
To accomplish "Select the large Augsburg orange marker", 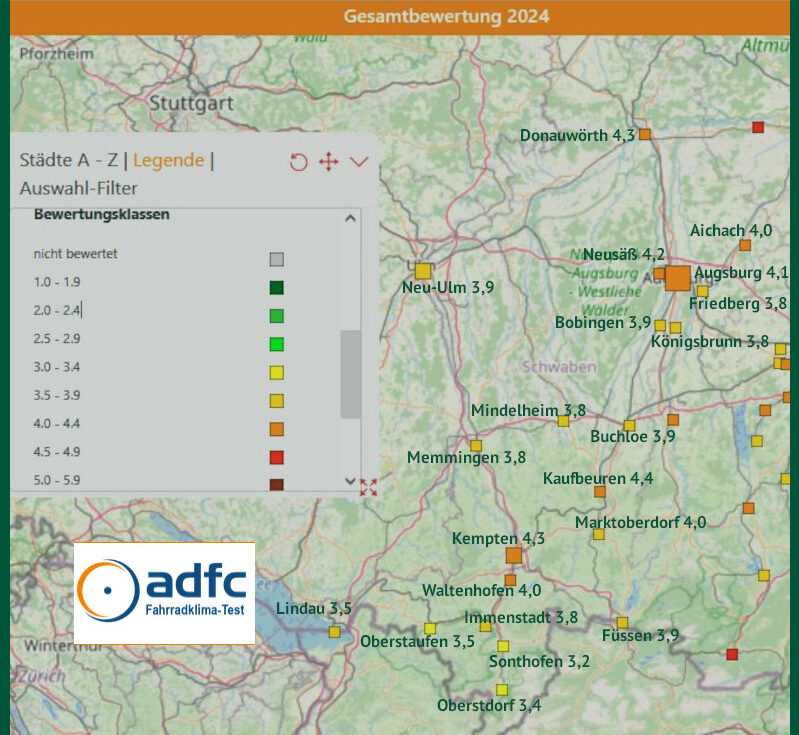I will 678,278.
